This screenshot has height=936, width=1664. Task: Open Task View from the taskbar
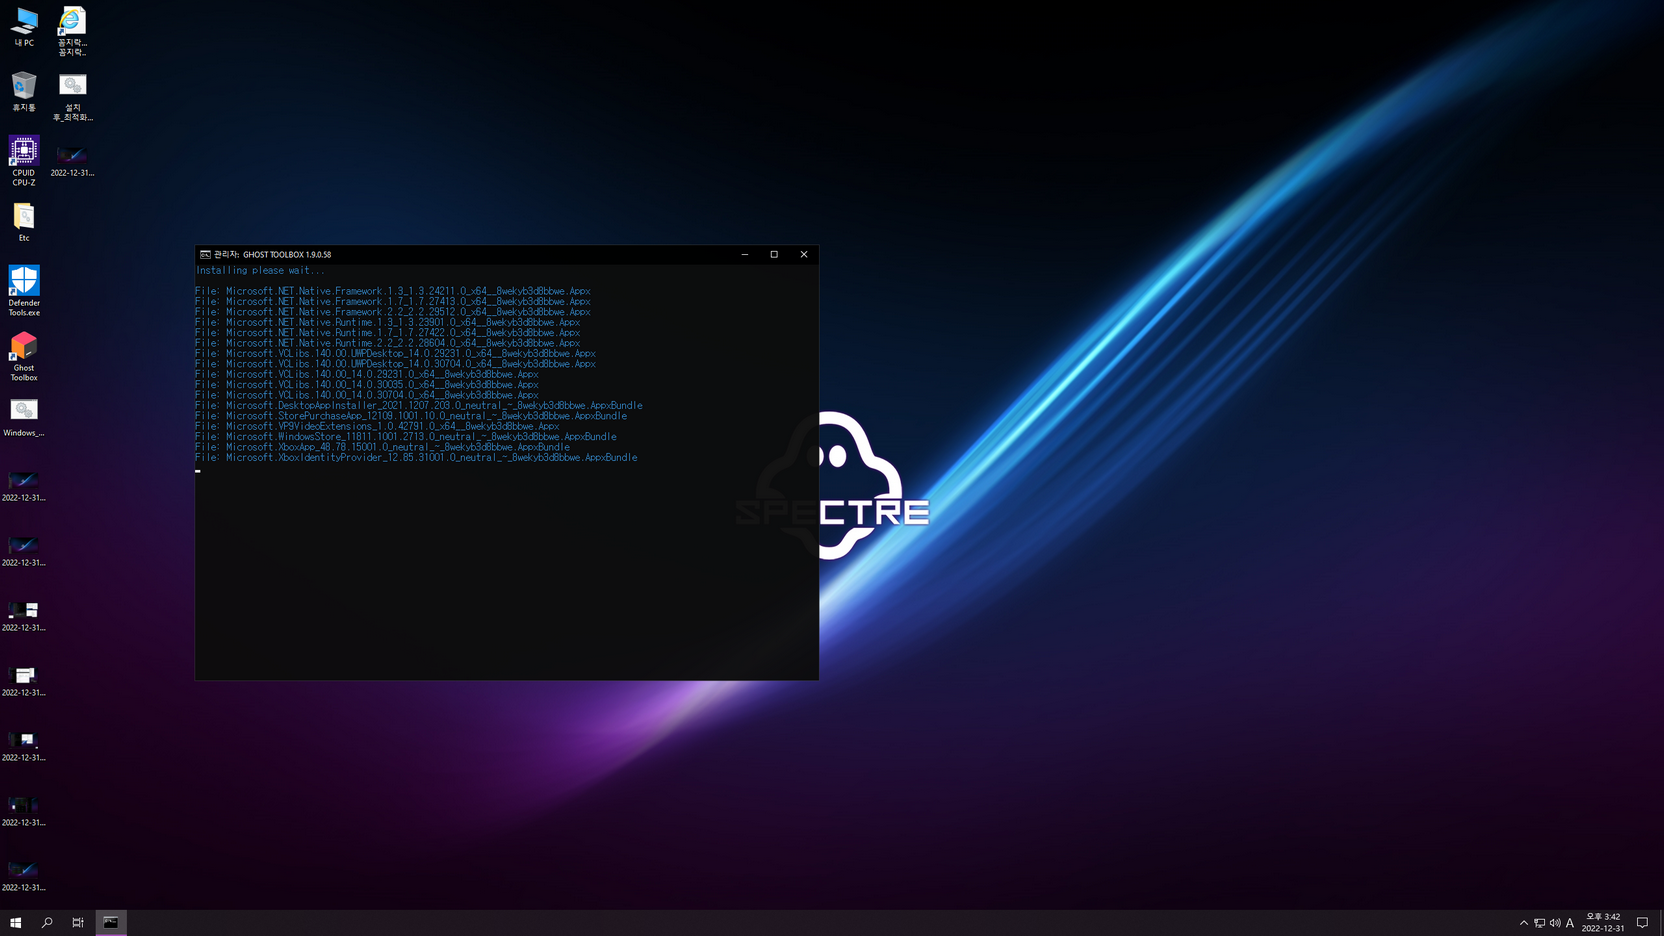pyautogui.click(x=78, y=923)
